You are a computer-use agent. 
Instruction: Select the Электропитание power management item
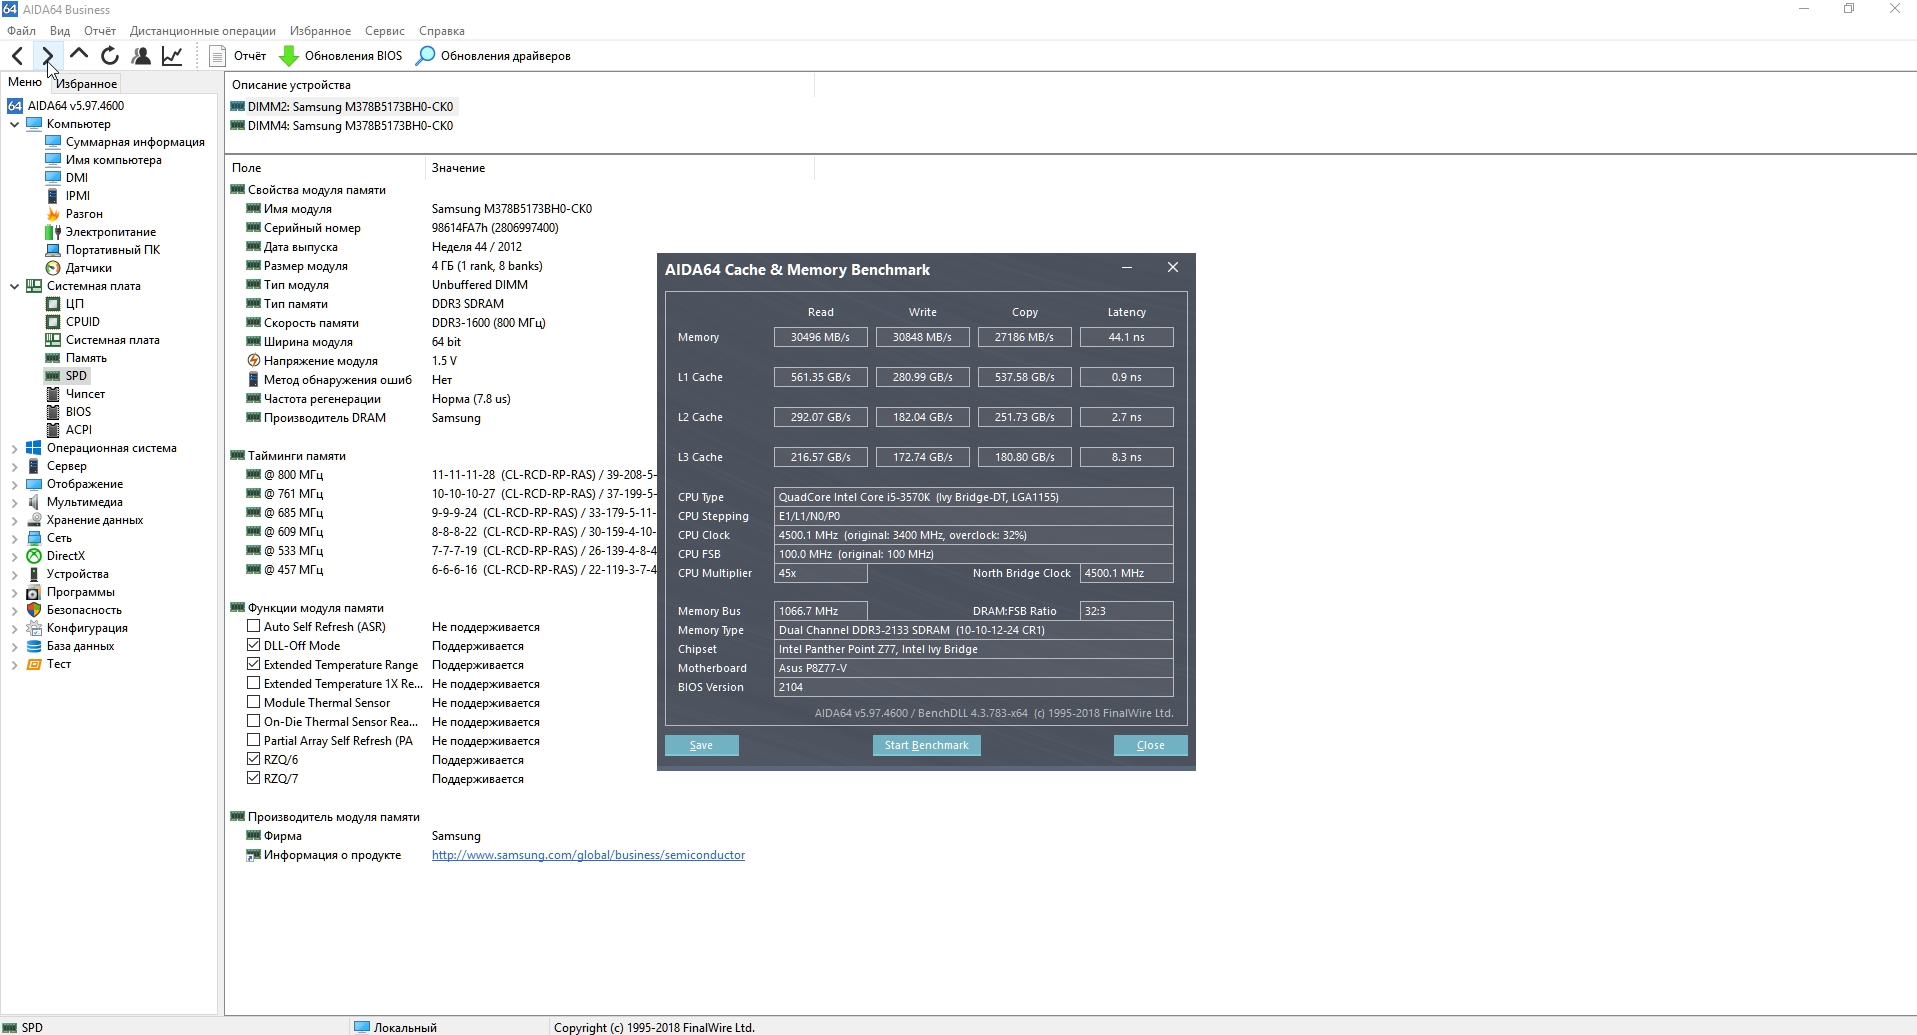tap(101, 232)
